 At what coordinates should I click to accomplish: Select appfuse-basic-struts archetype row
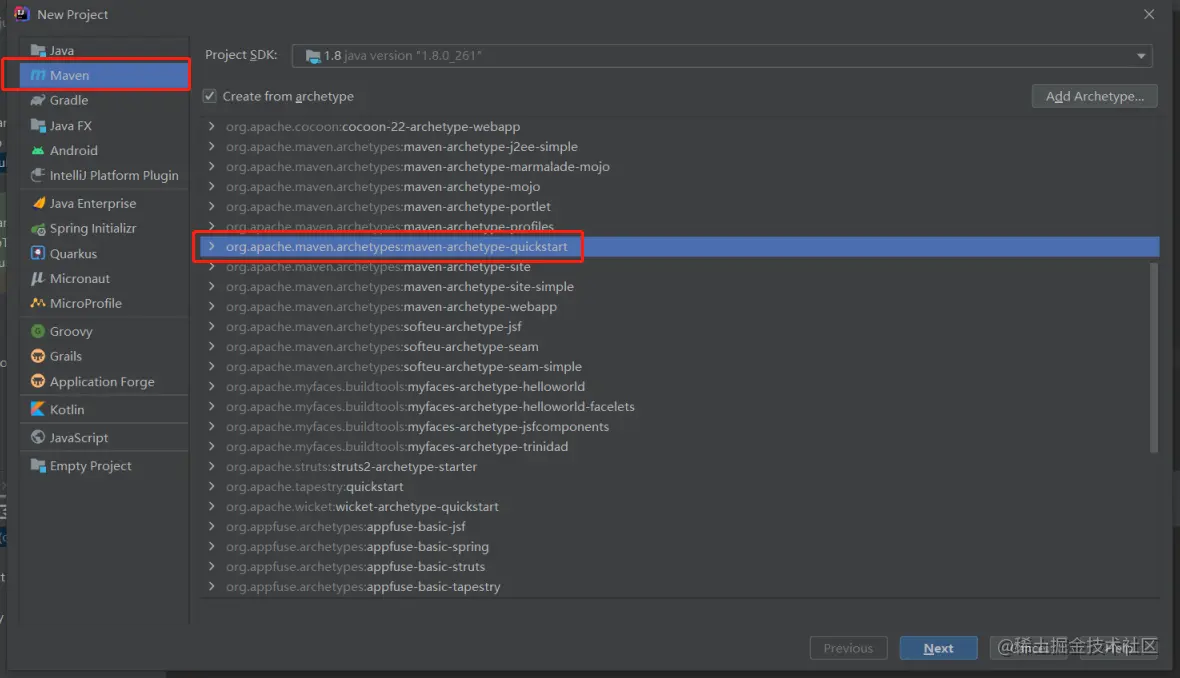[680, 567]
